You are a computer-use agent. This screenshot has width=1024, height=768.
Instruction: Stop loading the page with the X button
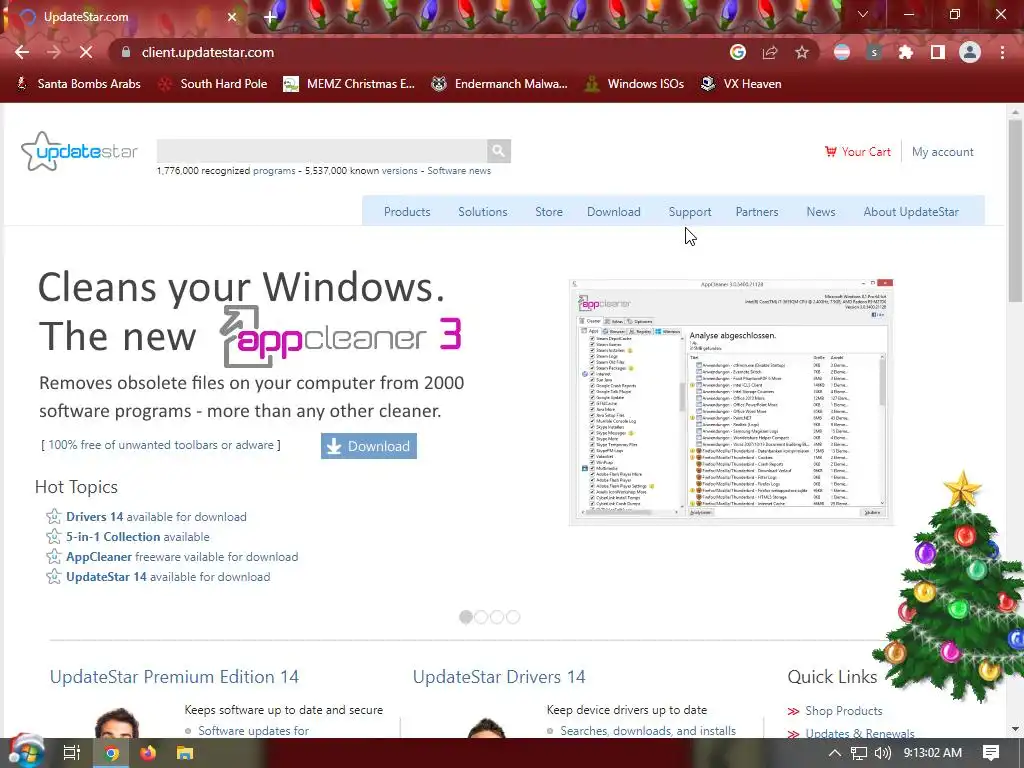[x=86, y=52]
